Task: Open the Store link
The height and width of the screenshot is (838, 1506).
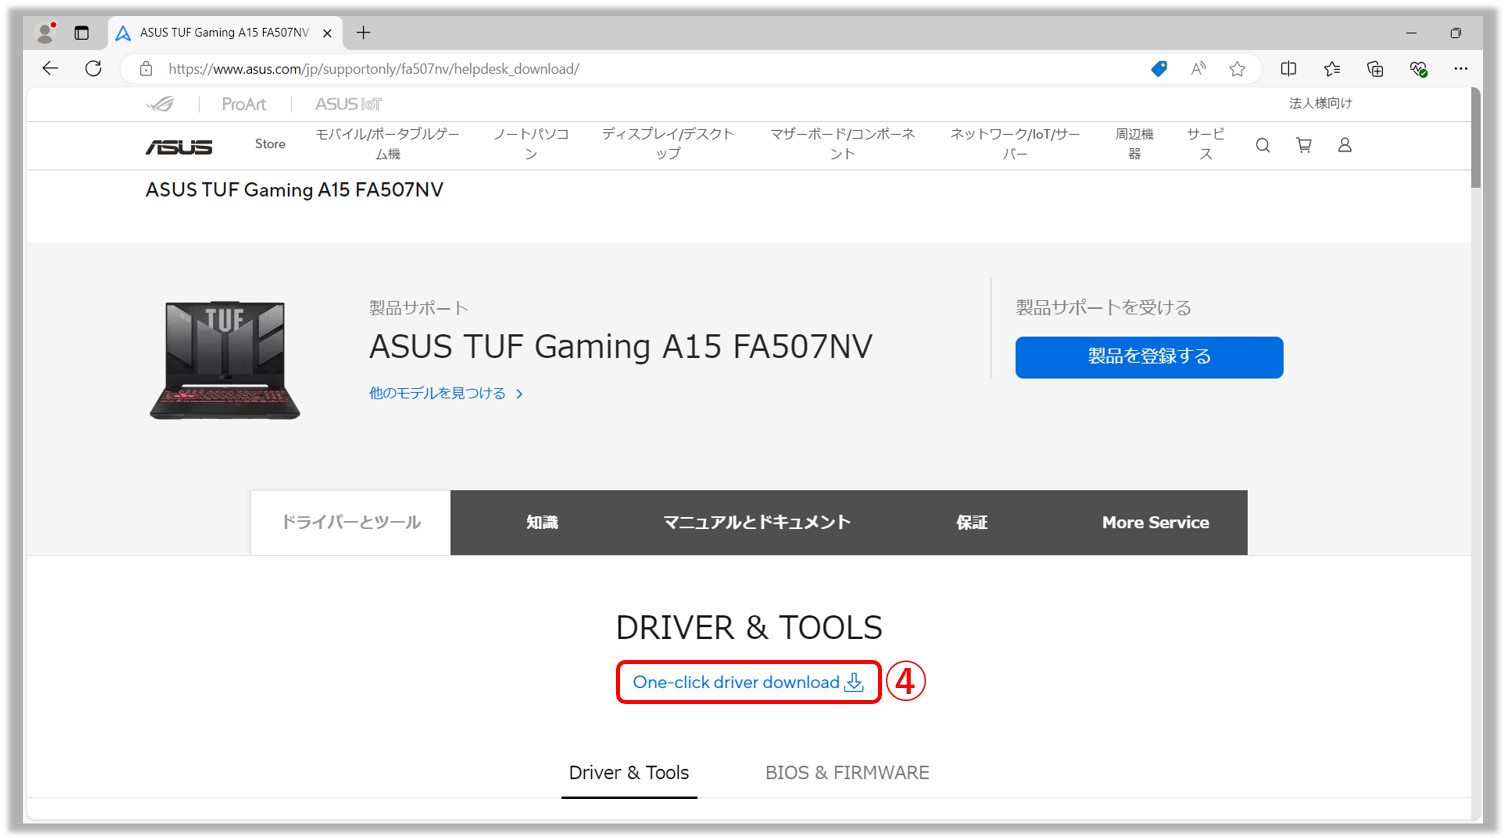Action: [x=270, y=144]
